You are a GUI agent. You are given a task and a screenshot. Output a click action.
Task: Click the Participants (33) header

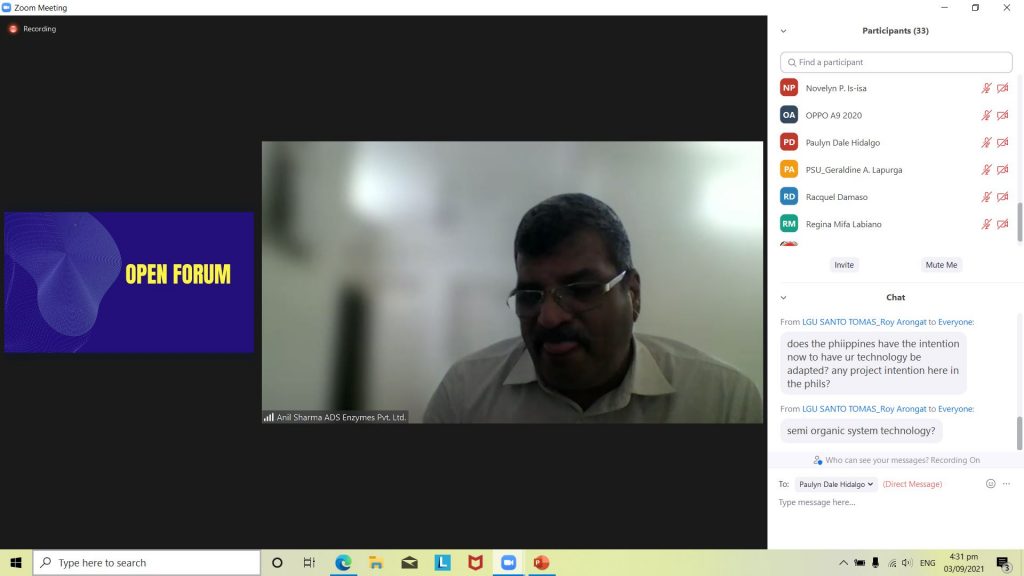895,31
